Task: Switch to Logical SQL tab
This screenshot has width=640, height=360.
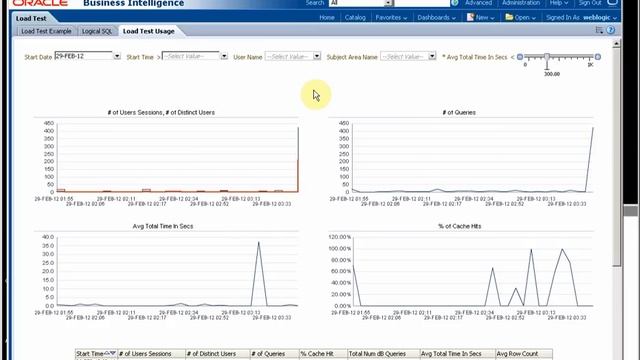Action: [x=97, y=31]
